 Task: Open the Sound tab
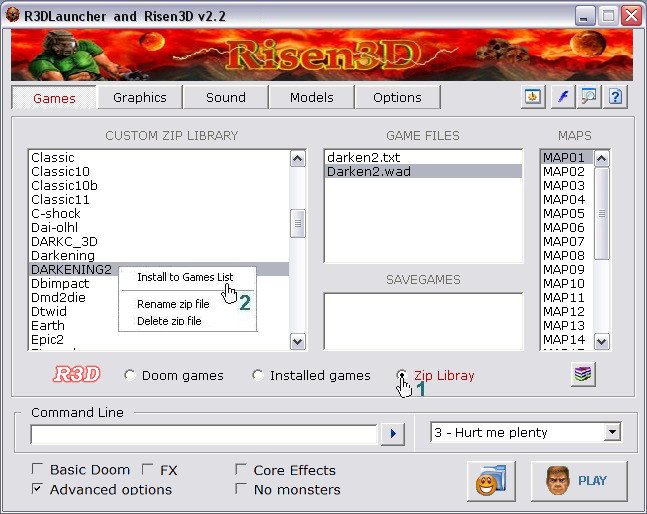[226, 97]
